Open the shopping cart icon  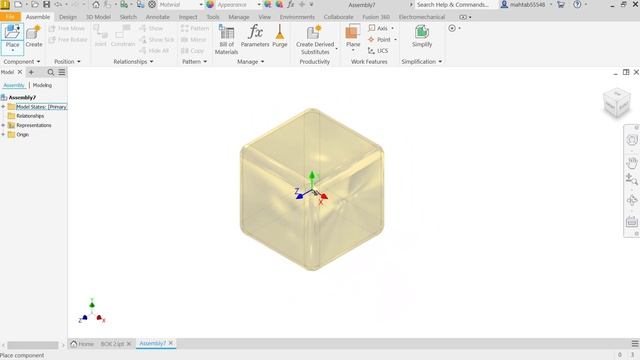pos(561,4)
